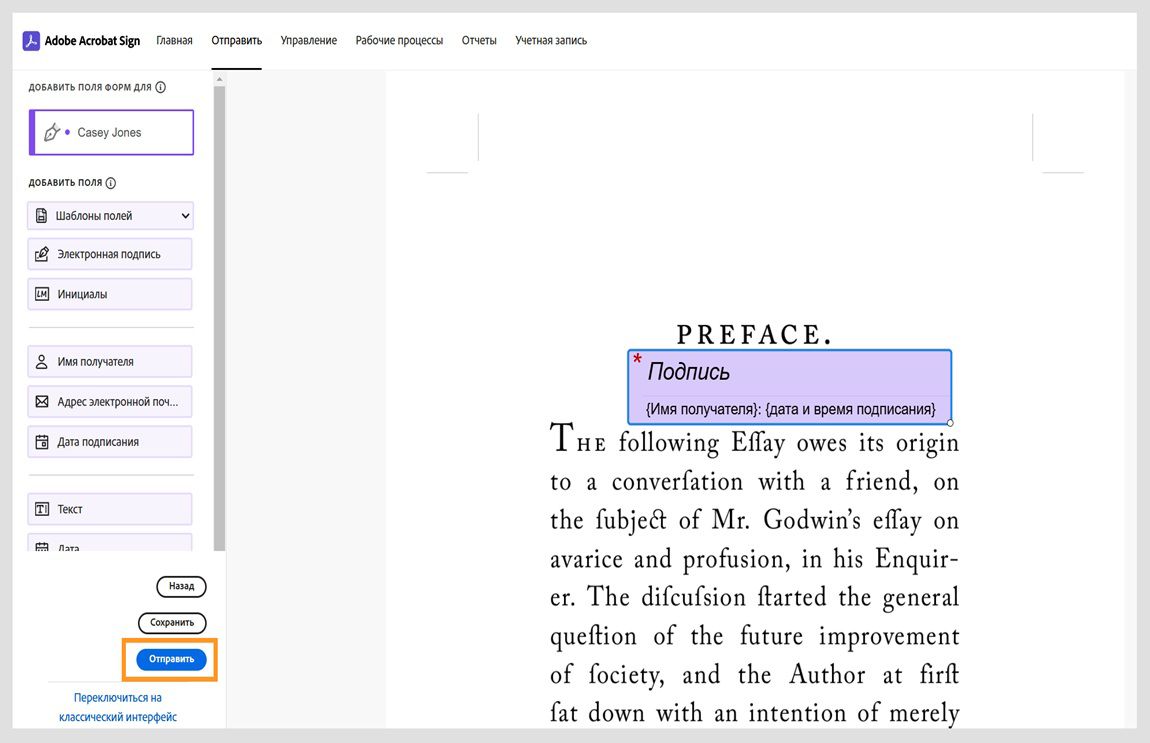Screen dimensions: 1150x743
Task: Click the Текст field icon
Action: [42, 509]
